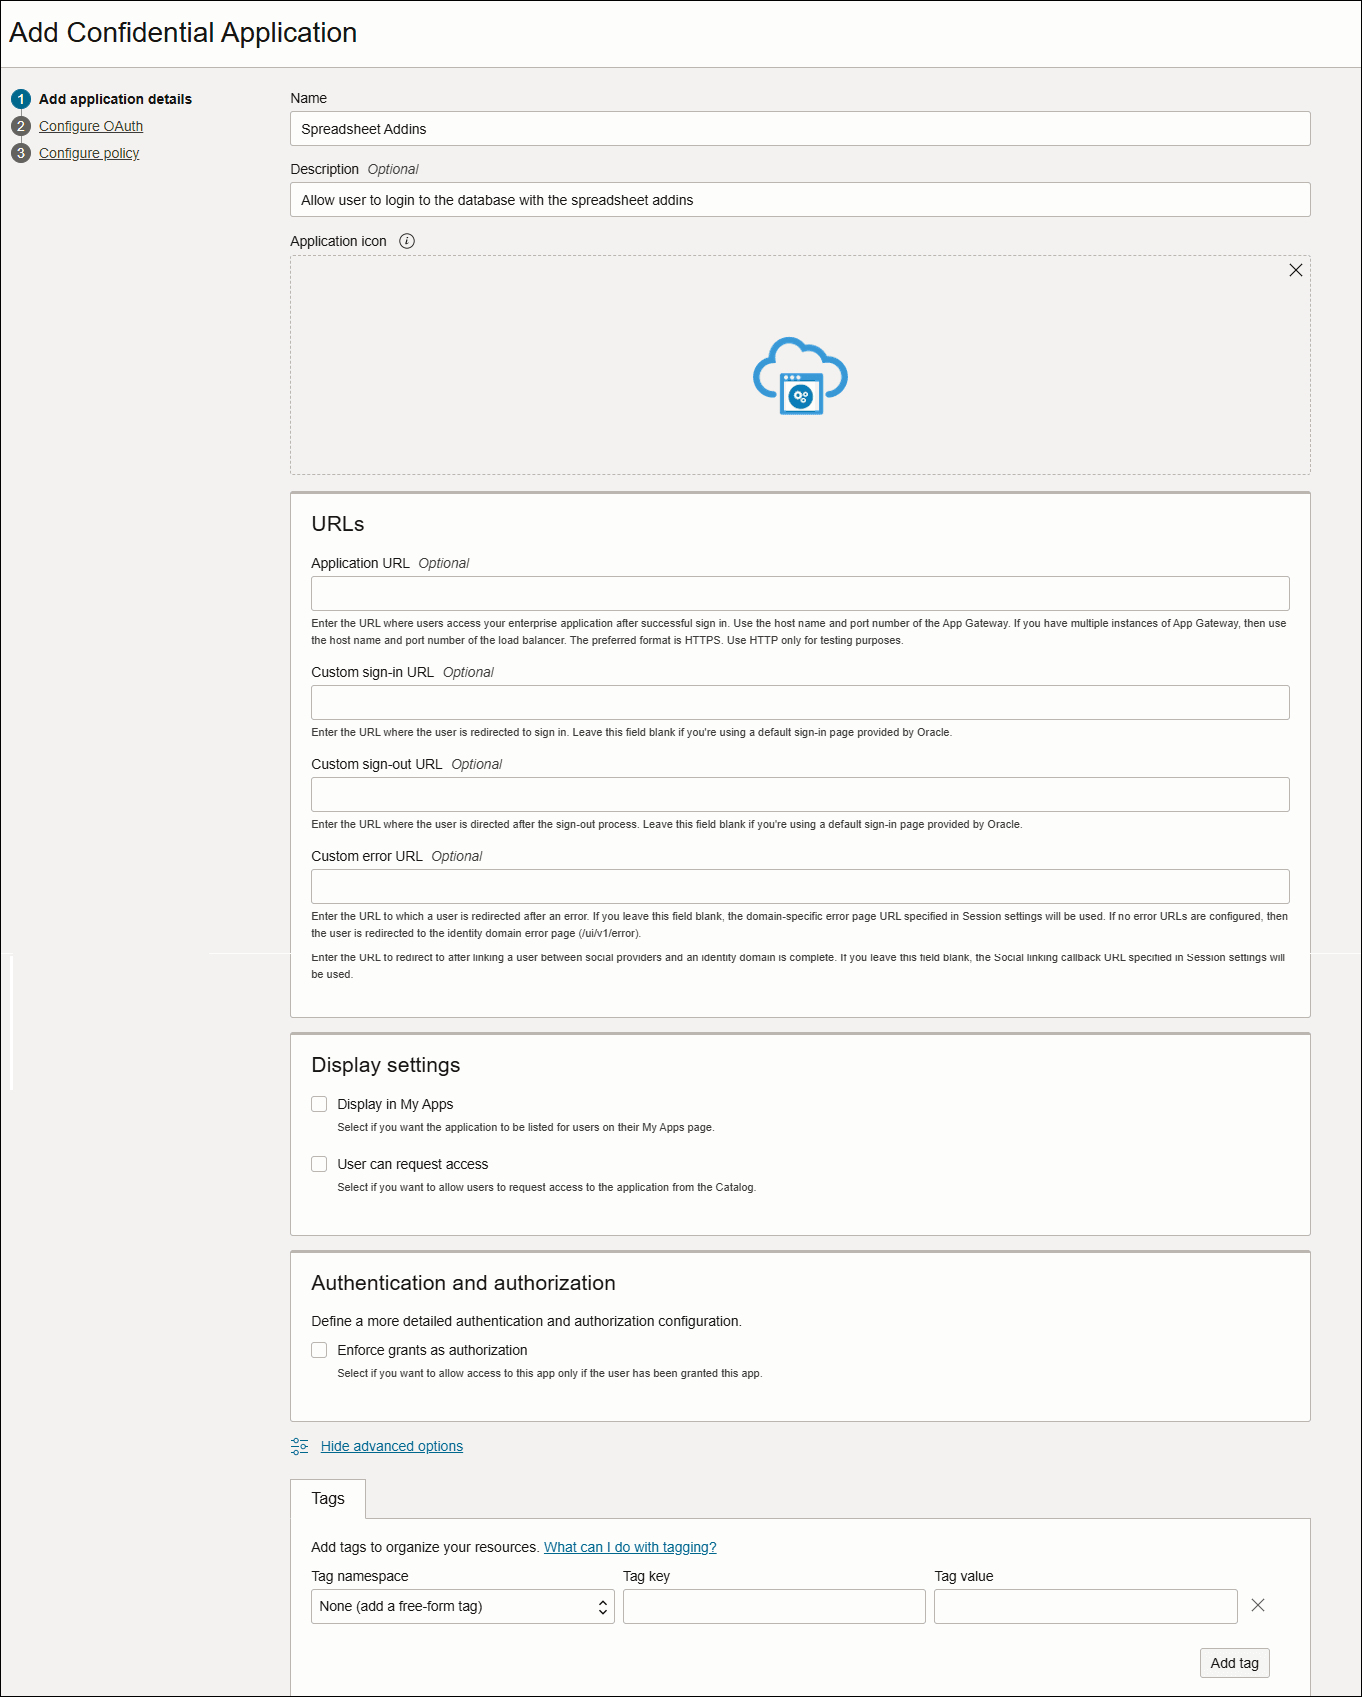Collapse section via Hide advanced options
The image size is (1362, 1697).
[391, 1446]
